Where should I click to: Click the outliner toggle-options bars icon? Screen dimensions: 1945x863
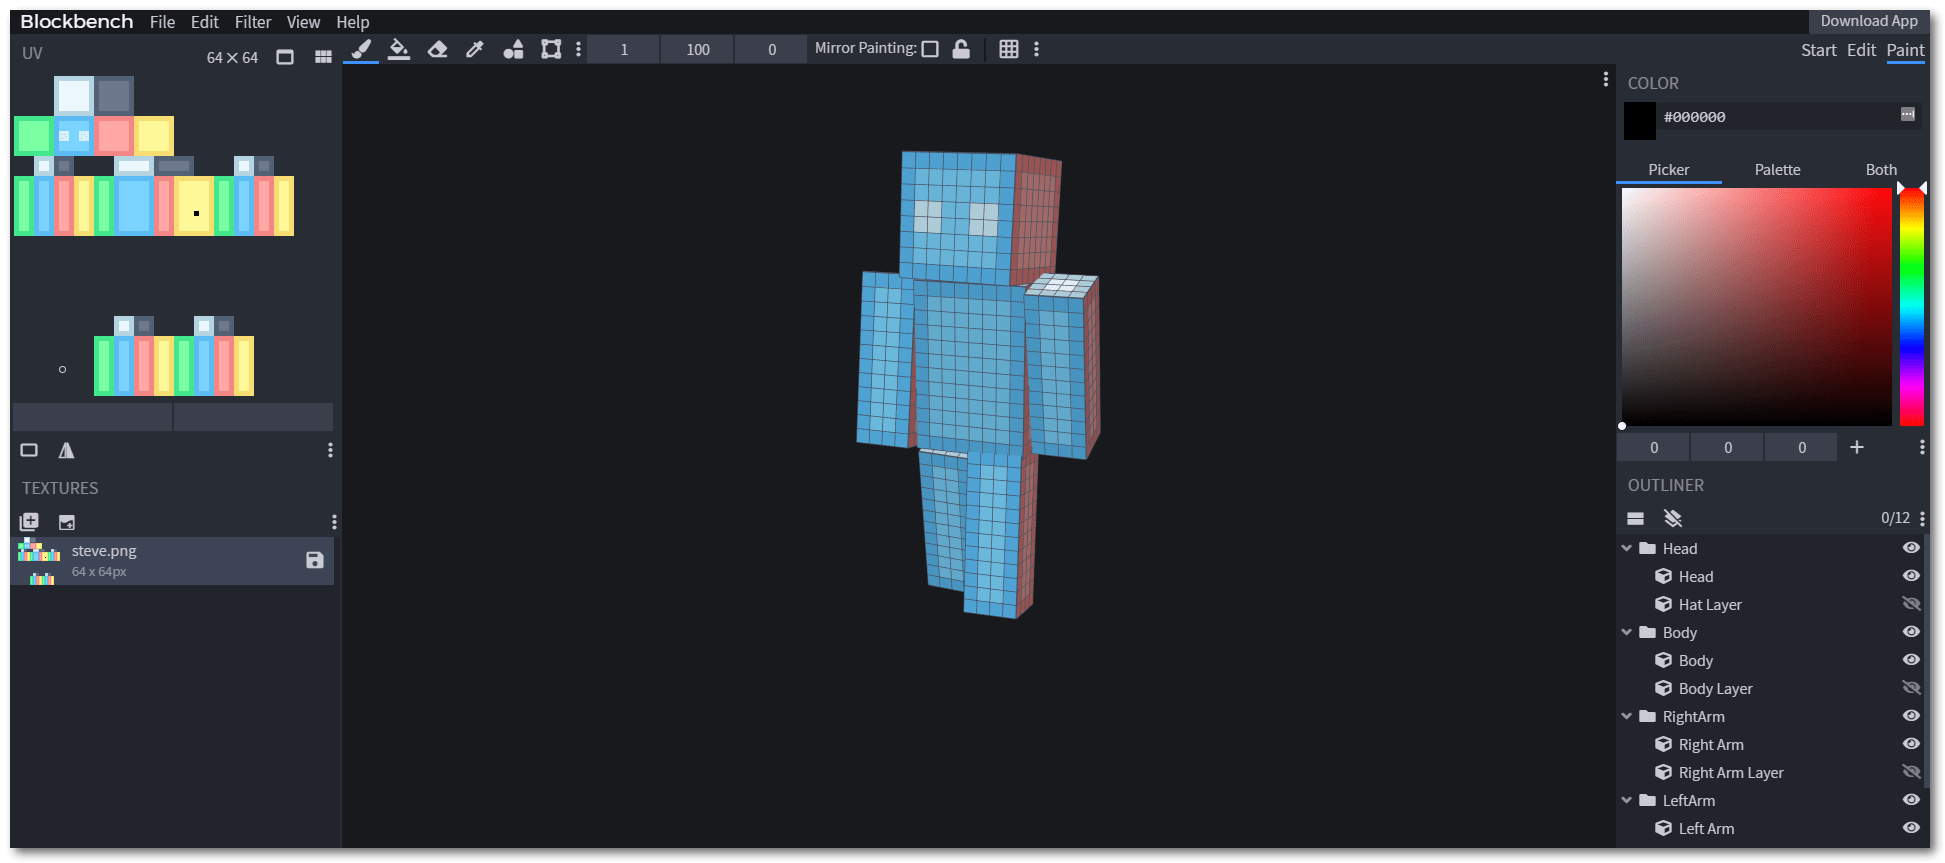click(1636, 518)
